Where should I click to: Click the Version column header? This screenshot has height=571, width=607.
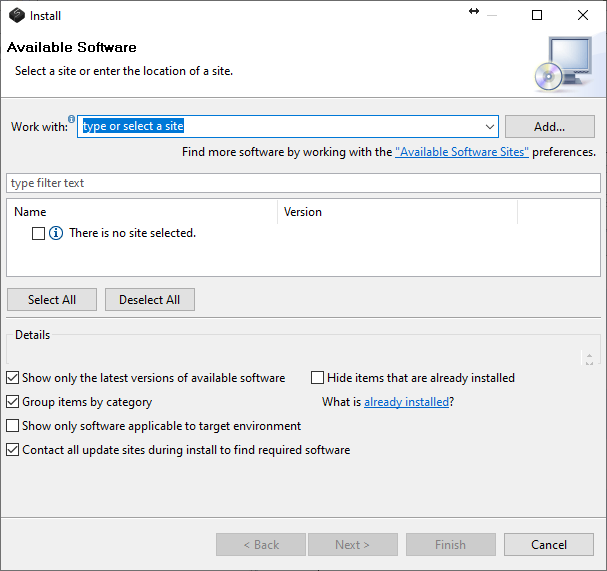tap(397, 212)
